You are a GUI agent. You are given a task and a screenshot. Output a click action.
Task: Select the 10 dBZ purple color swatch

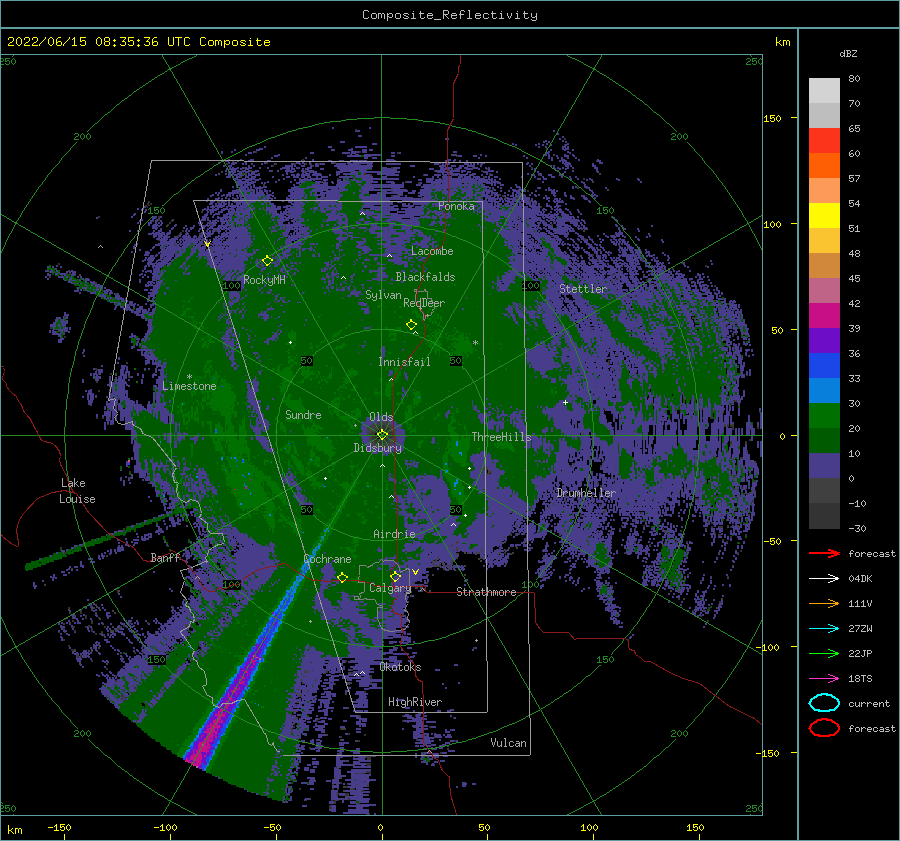824,466
